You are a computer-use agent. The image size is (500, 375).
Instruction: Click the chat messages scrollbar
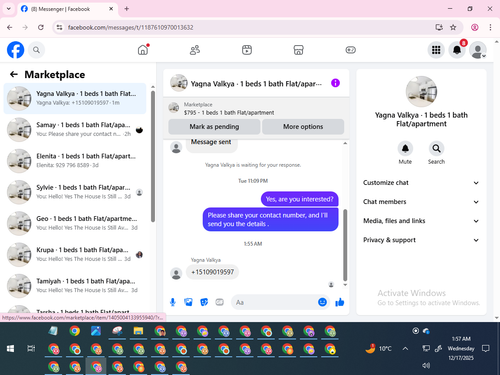[345, 245]
